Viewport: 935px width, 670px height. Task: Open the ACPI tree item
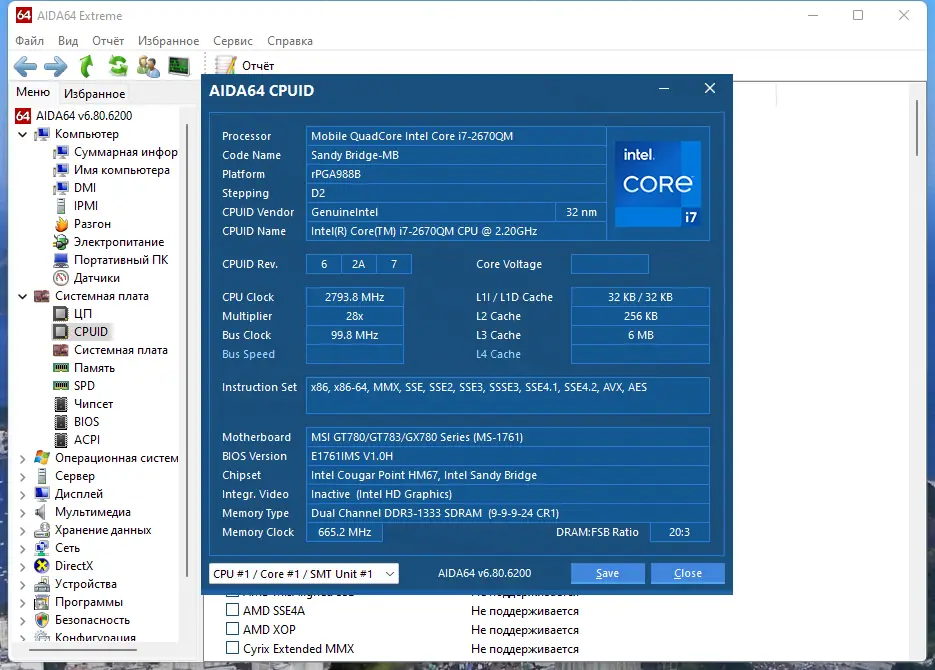pos(77,439)
